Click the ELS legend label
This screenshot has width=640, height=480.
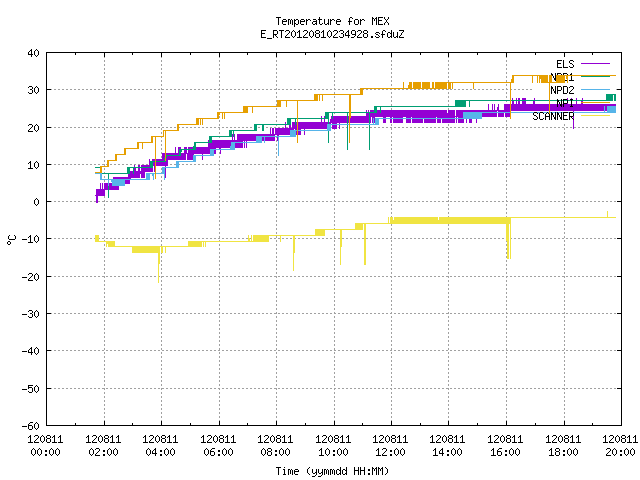[x=565, y=64]
